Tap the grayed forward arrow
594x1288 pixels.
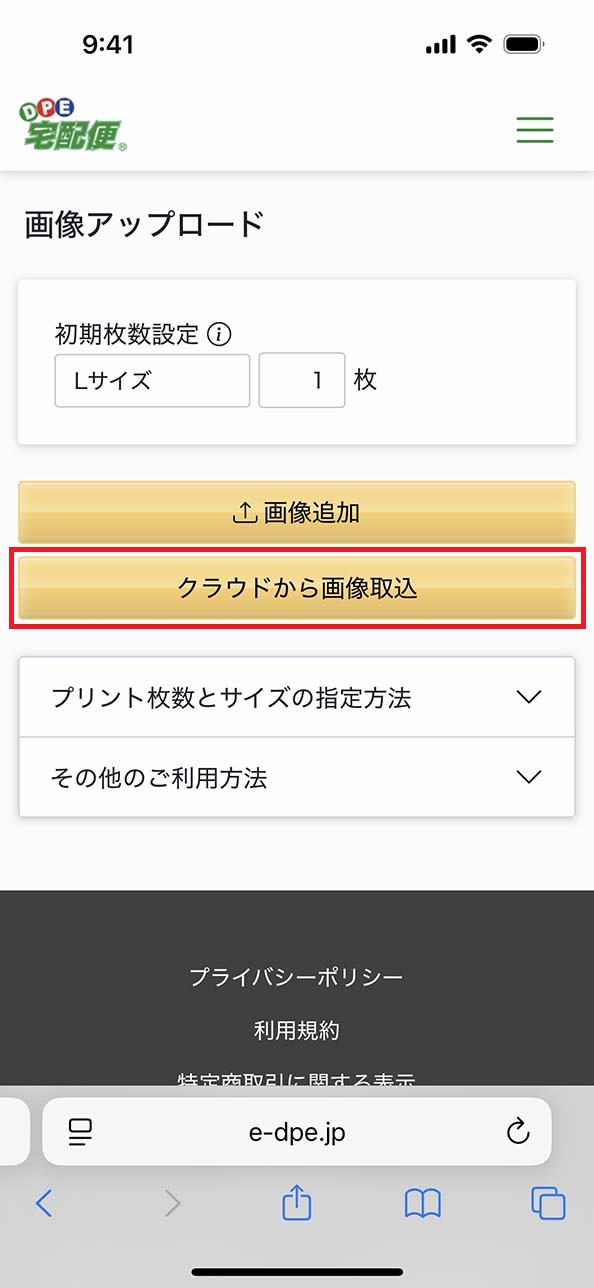(x=172, y=1203)
